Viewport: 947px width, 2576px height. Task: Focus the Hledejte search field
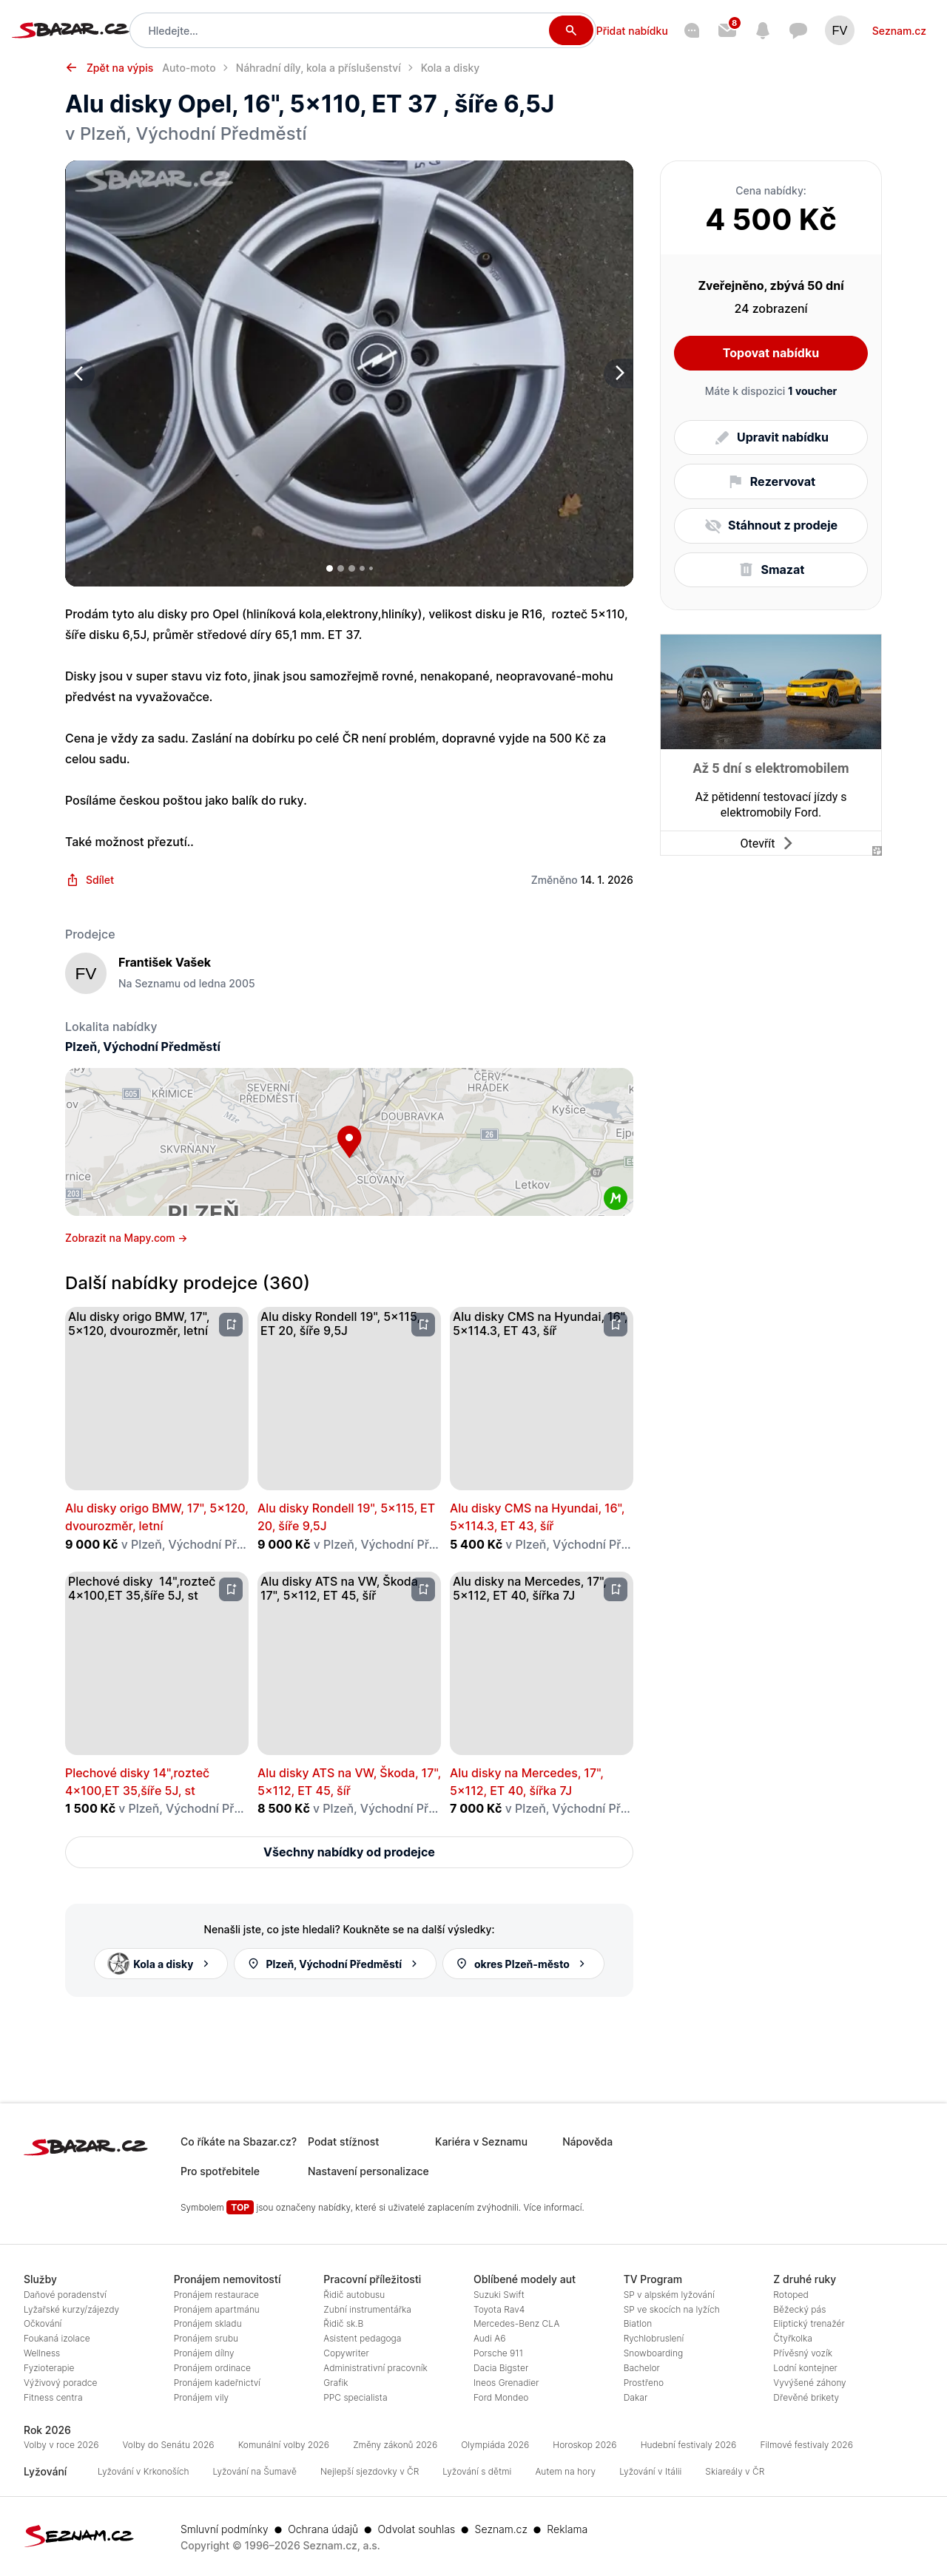tap(340, 30)
